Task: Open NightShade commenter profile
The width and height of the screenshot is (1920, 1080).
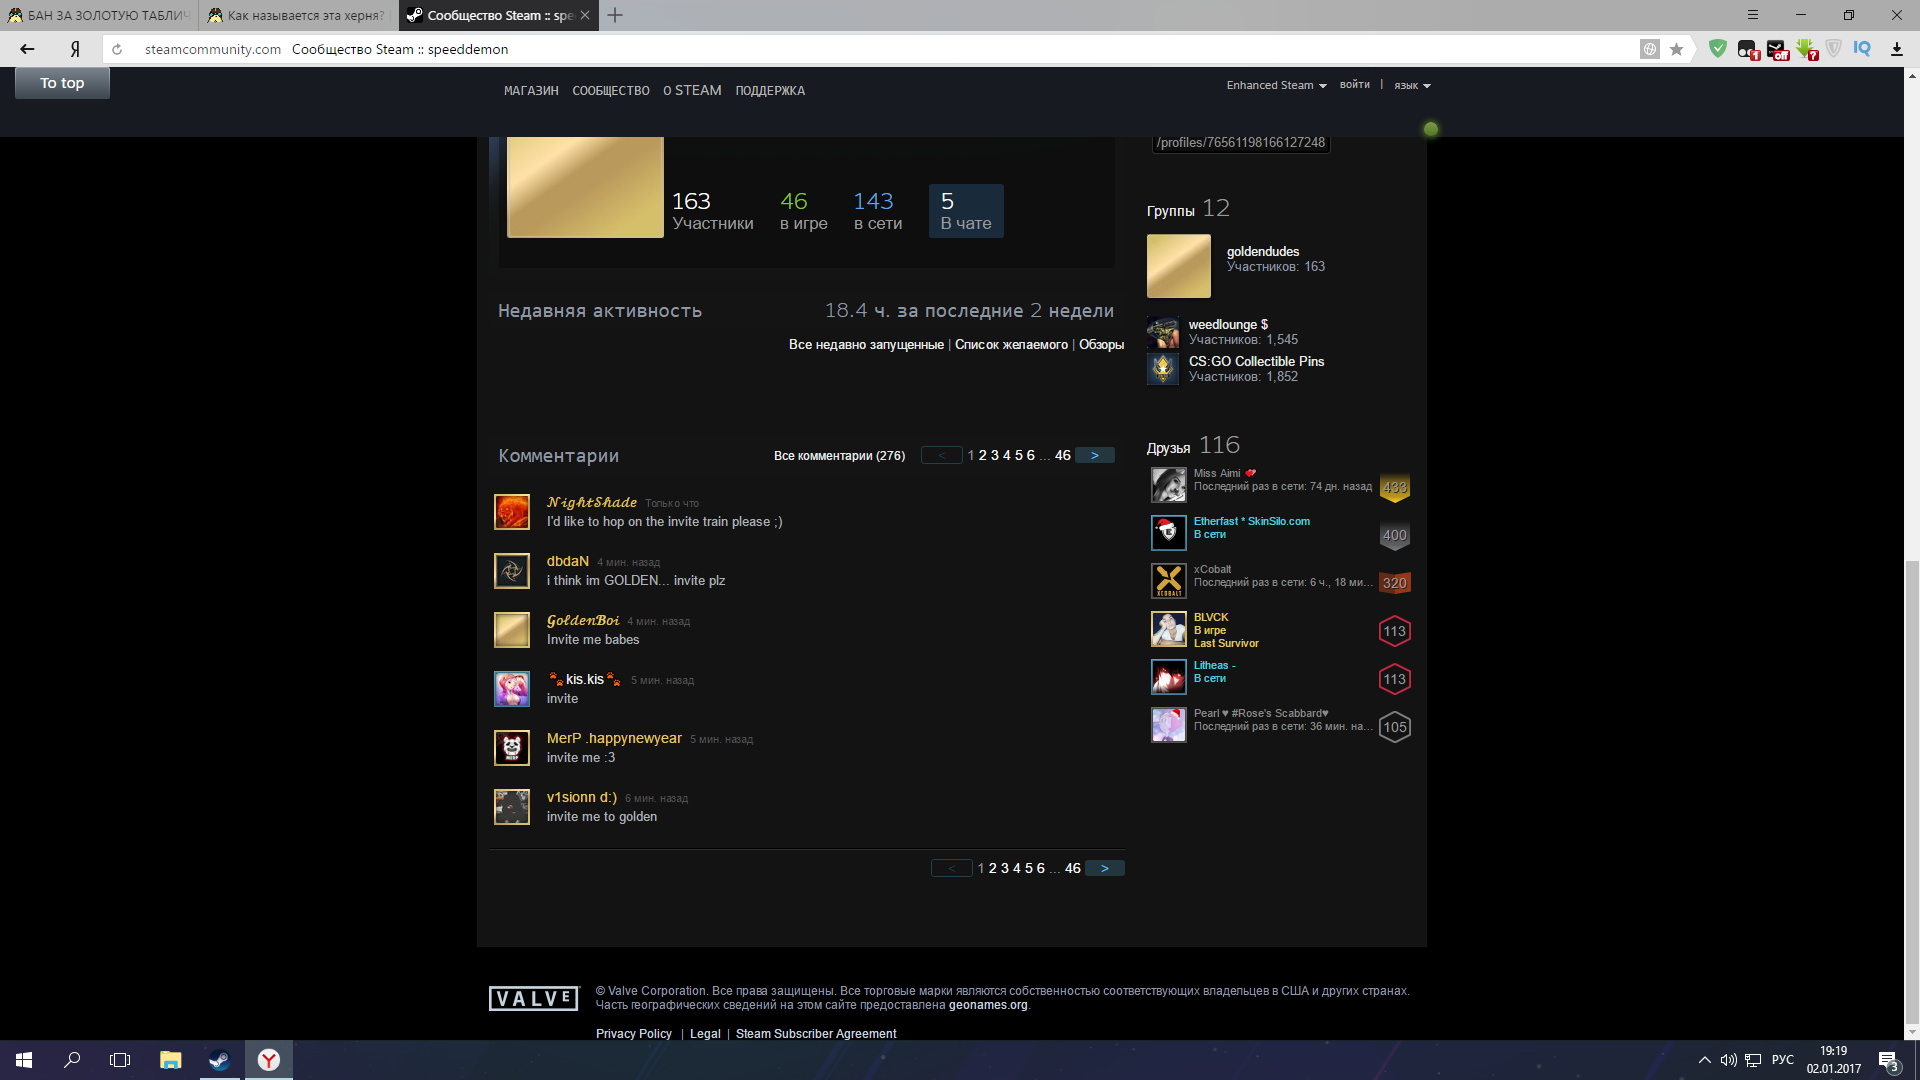Action: coord(592,502)
